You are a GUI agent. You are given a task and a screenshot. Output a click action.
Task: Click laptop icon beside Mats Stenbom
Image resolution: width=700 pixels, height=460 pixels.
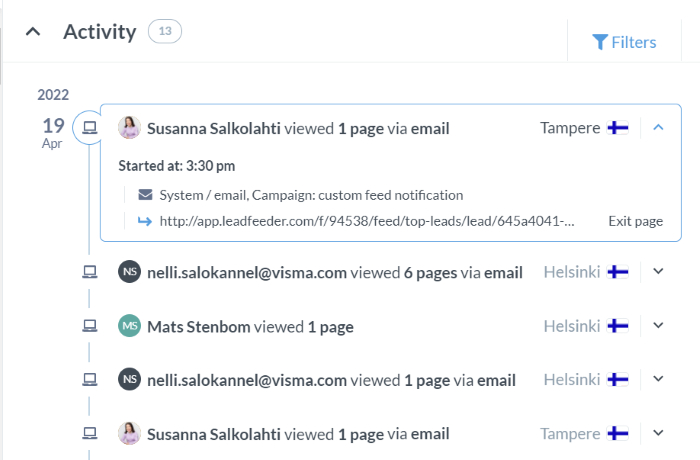click(90, 326)
